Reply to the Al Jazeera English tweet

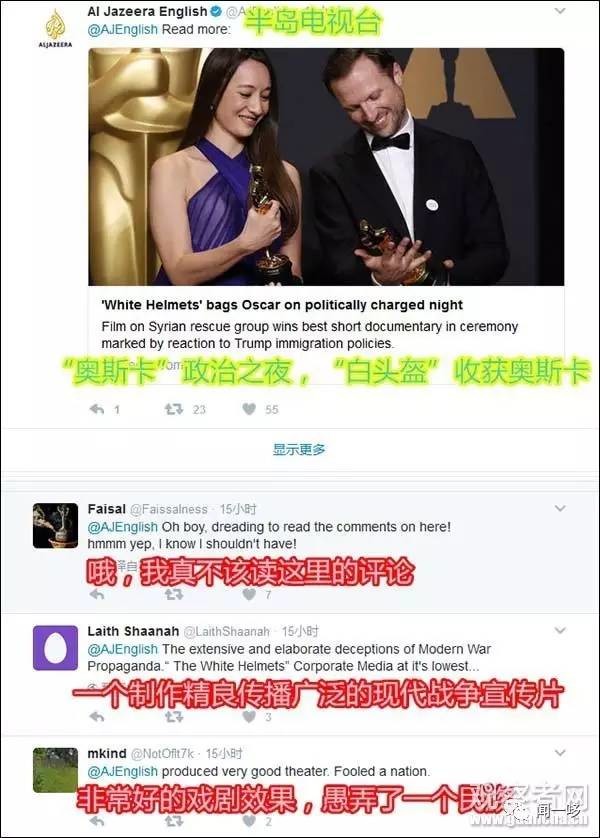pos(97,409)
